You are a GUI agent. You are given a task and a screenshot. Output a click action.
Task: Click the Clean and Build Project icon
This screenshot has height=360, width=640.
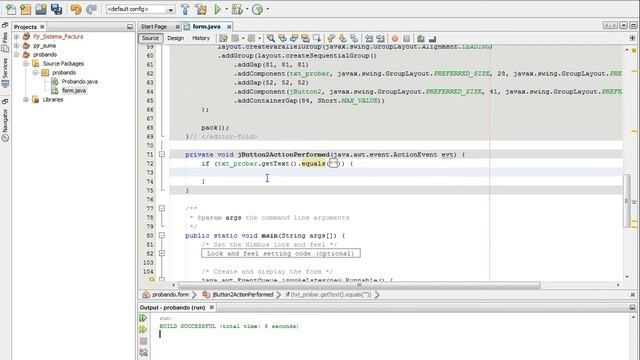(201, 9)
